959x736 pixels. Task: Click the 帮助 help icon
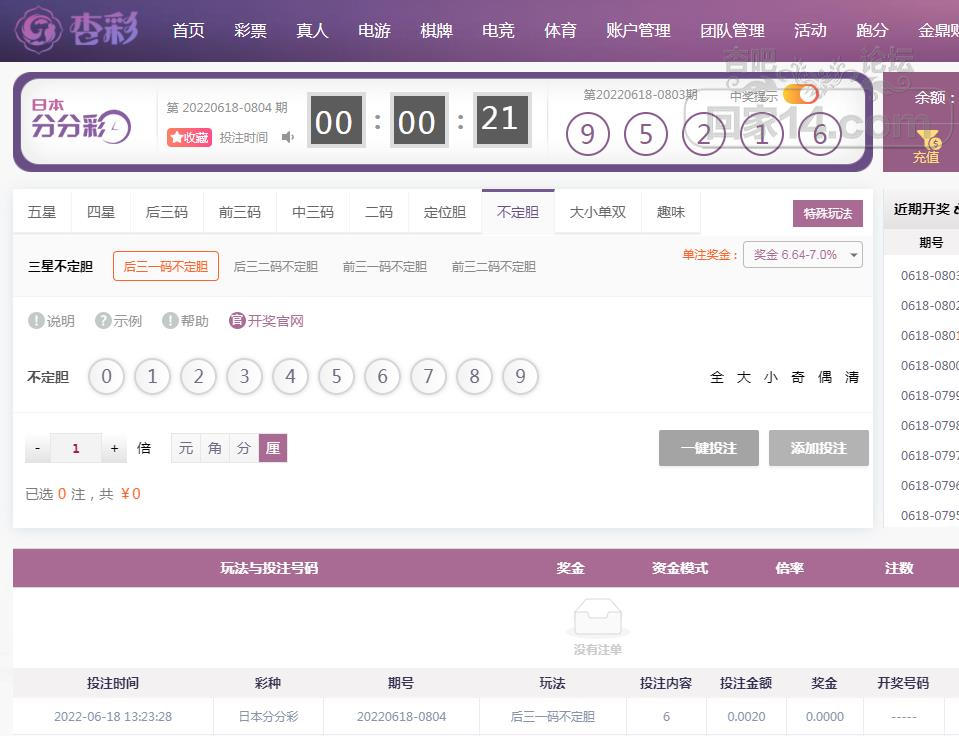coord(170,321)
